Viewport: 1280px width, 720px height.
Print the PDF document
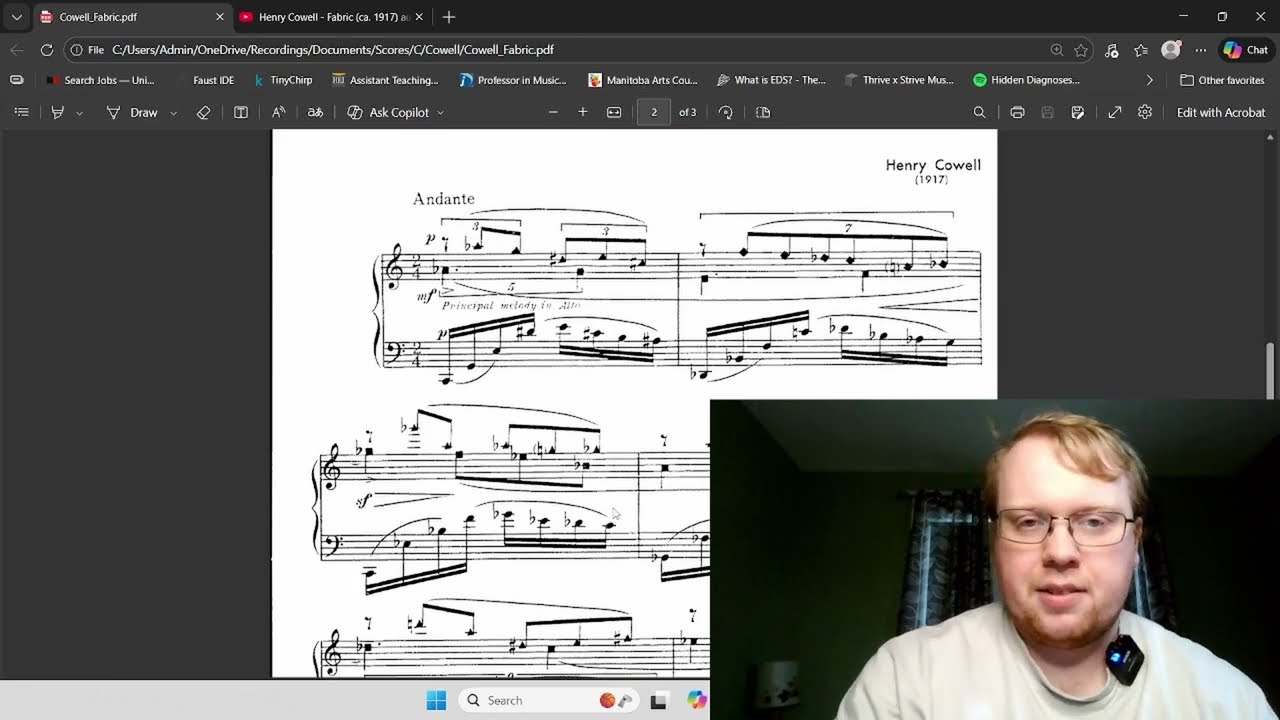coord(1017,113)
